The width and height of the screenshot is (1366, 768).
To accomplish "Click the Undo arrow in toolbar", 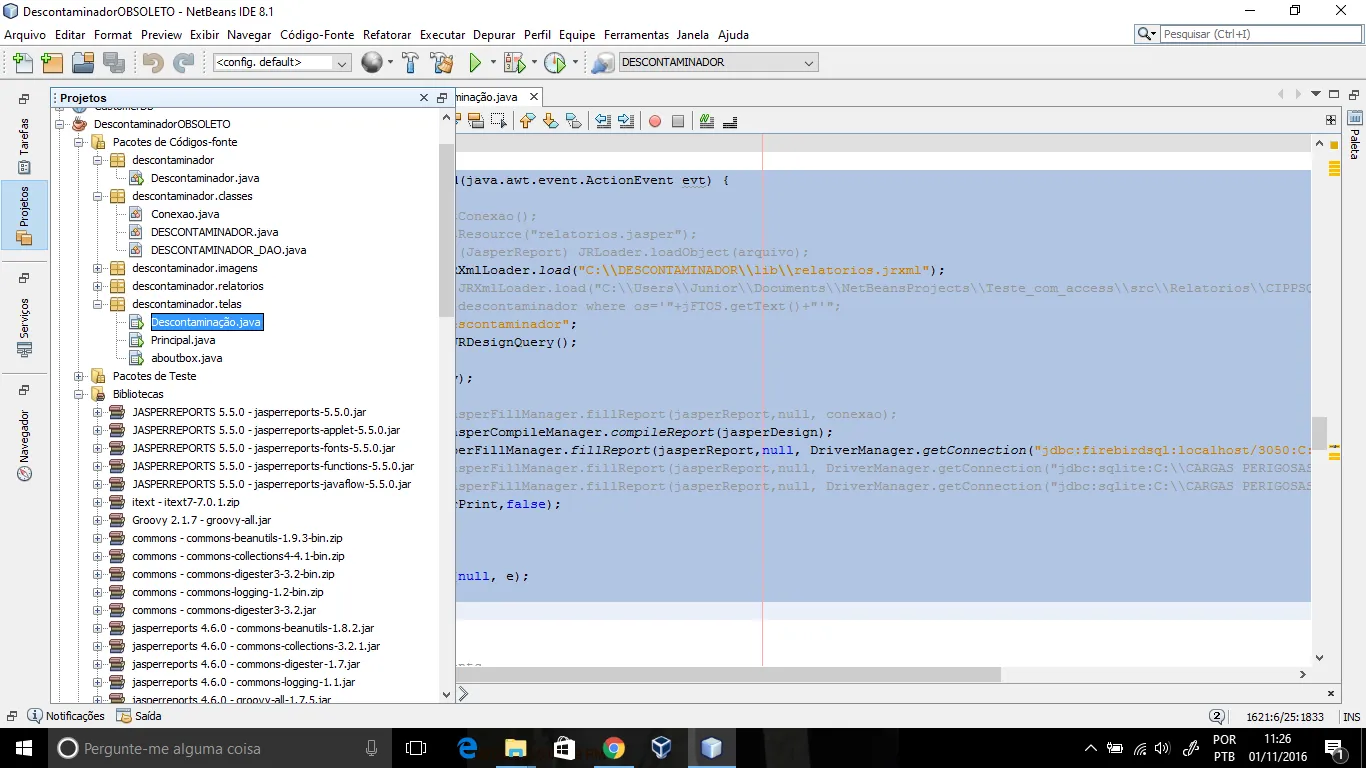I will coord(153,63).
